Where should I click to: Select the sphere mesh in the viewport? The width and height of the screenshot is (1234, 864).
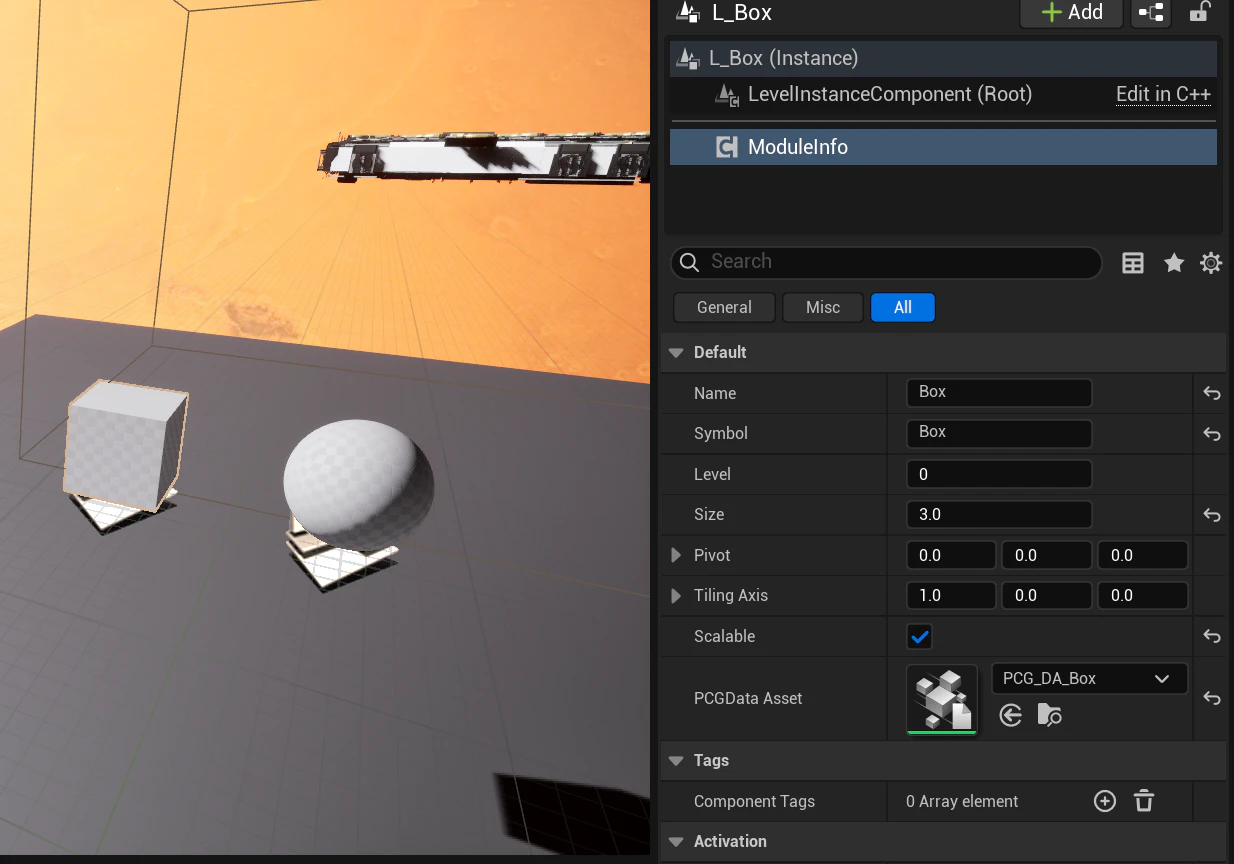(358, 484)
